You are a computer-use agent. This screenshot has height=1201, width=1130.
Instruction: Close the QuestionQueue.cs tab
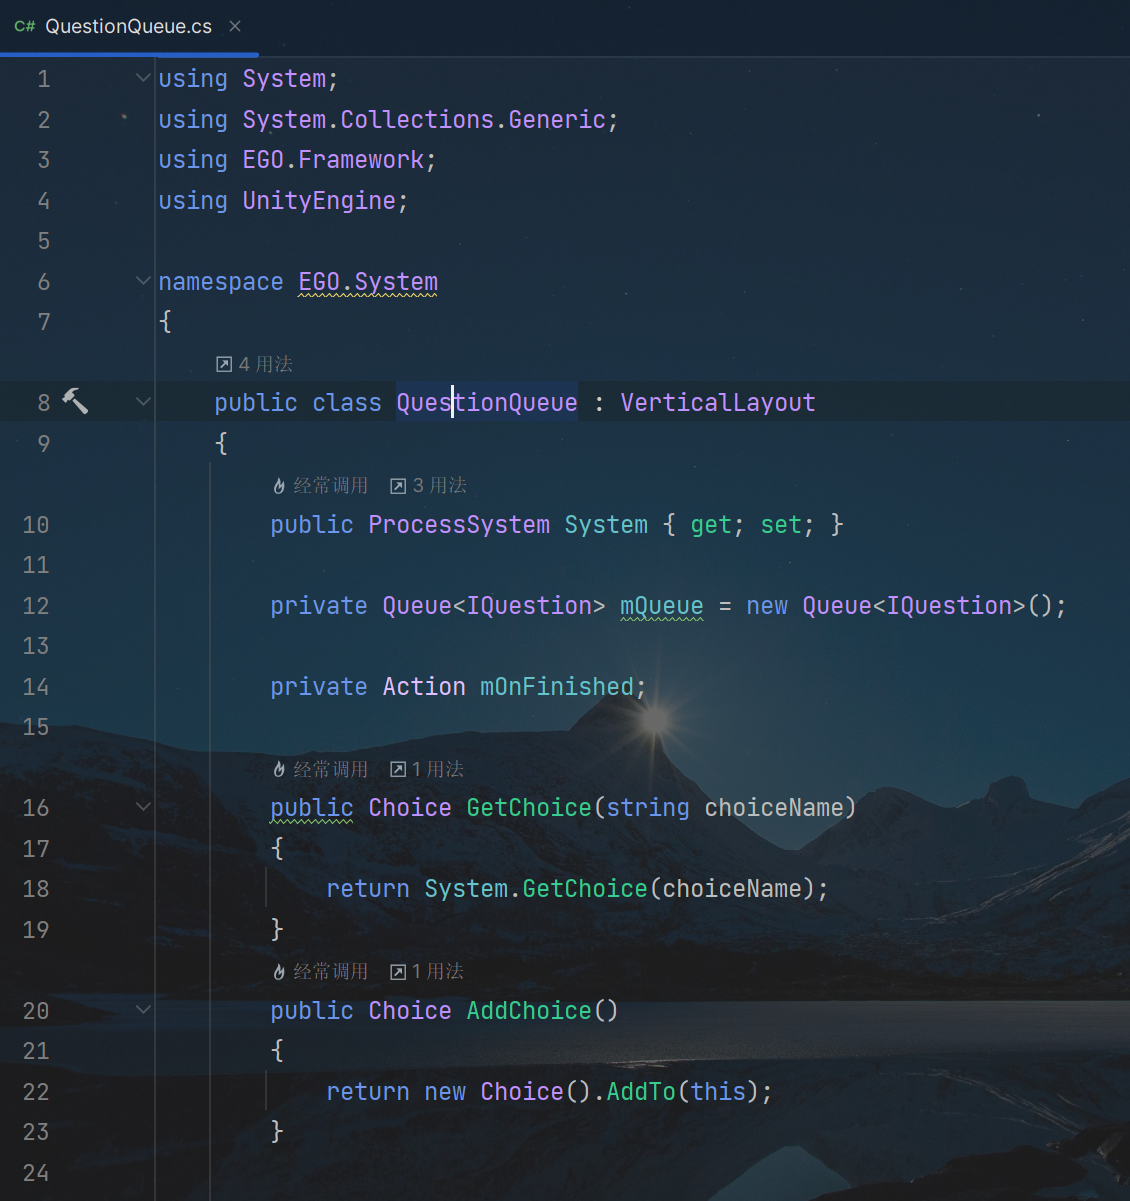pos(235,26)
